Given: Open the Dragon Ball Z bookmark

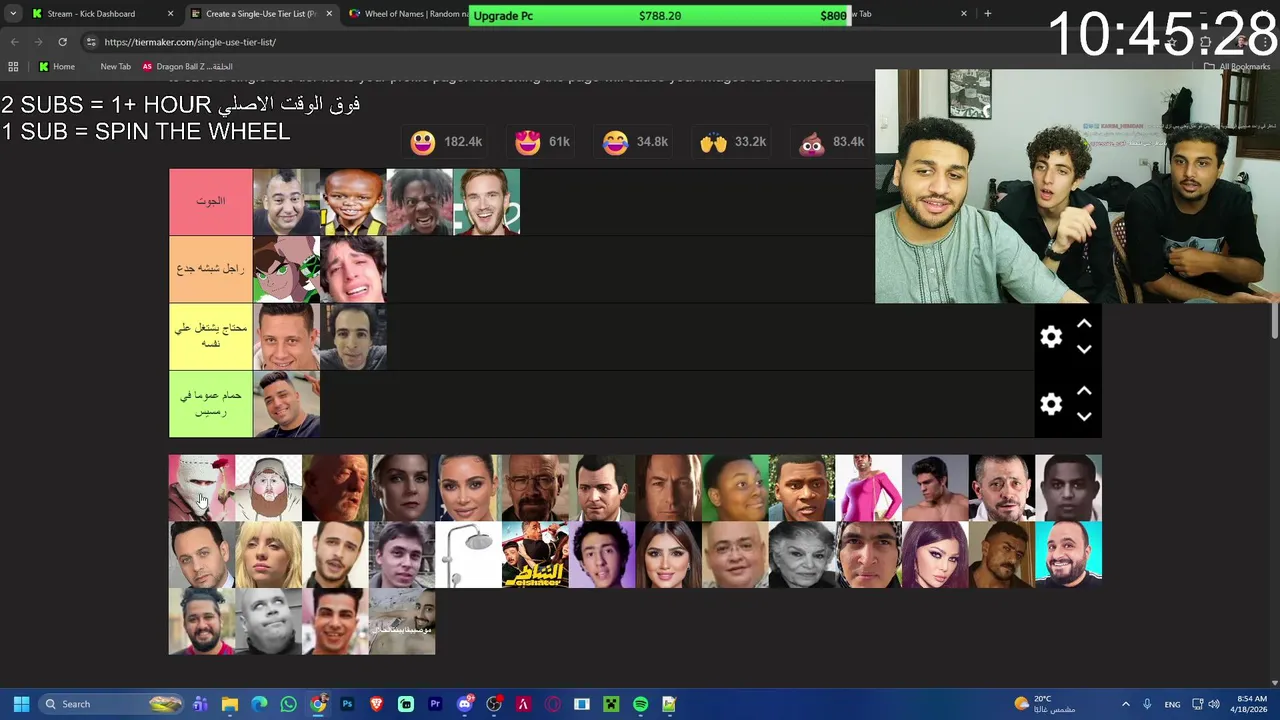Looking at the screenshot, I should point(187,66).
